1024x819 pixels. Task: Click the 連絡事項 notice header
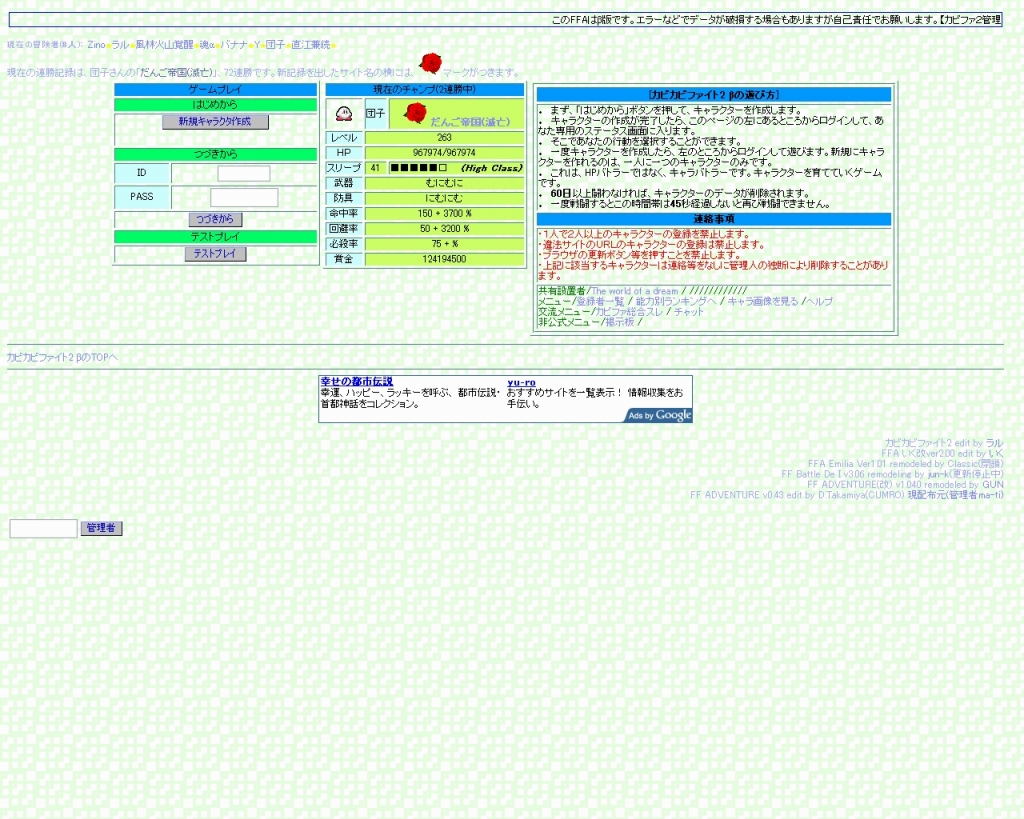tap(714, 219)
